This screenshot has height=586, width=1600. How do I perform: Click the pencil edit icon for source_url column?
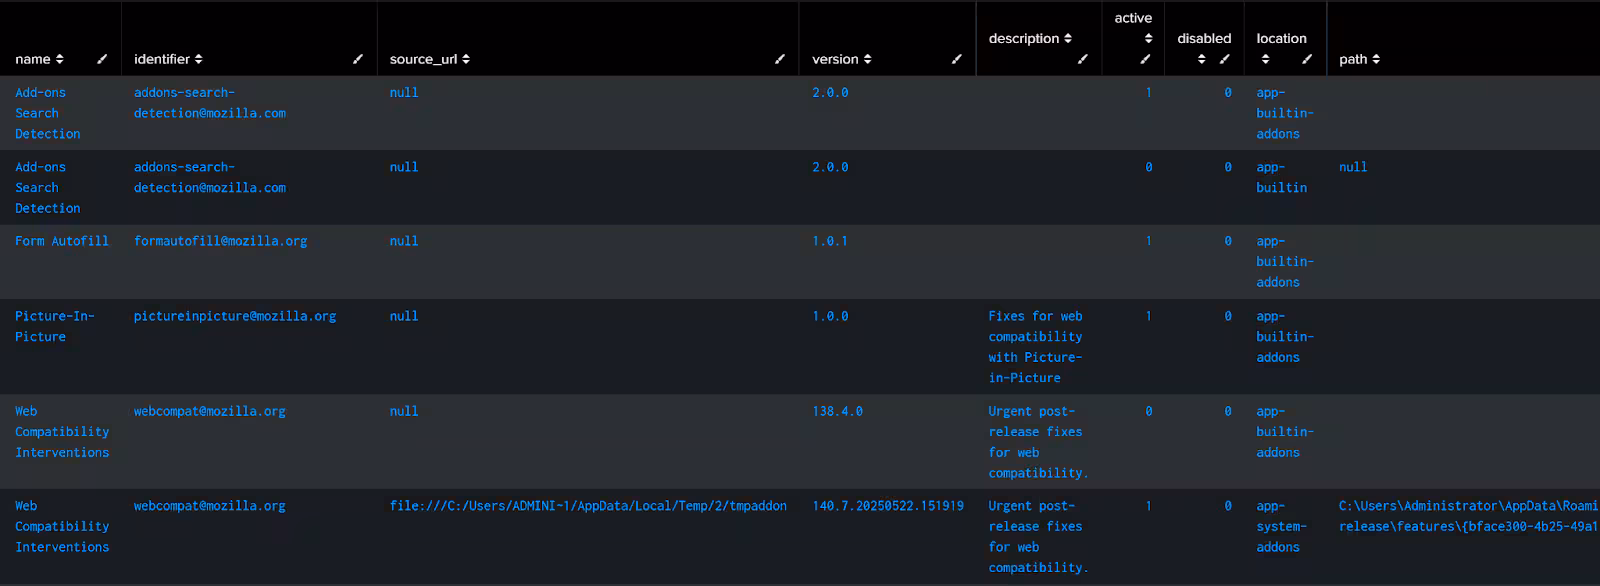(780, 59)
